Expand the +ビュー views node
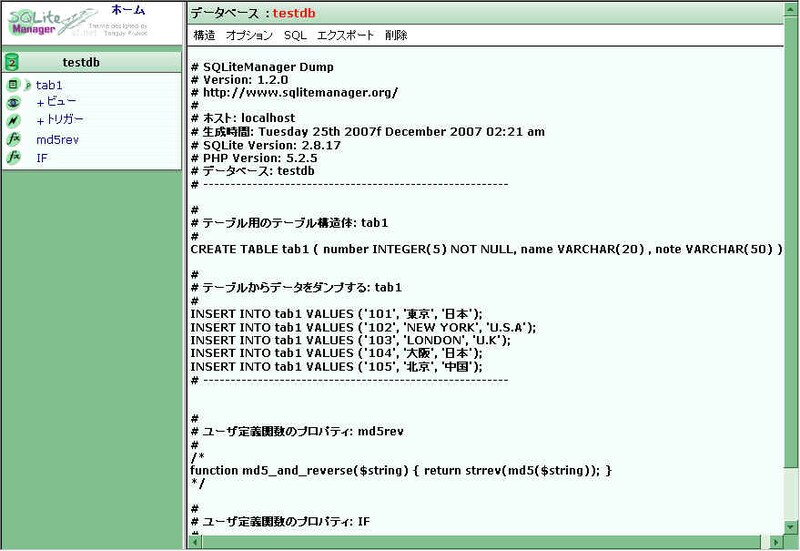This screenshot has width=800, height=551. click(x=56, y=102)
